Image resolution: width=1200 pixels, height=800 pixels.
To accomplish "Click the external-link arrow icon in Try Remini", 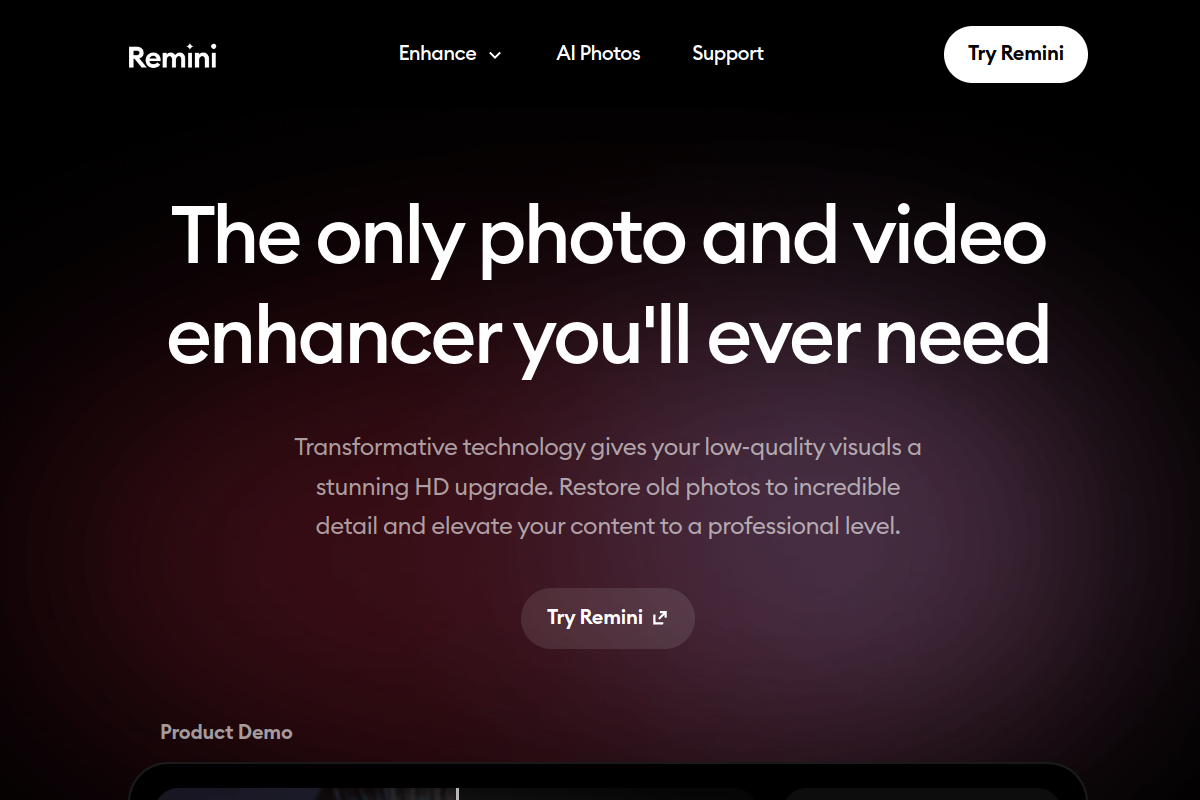I will click(660, 618).
